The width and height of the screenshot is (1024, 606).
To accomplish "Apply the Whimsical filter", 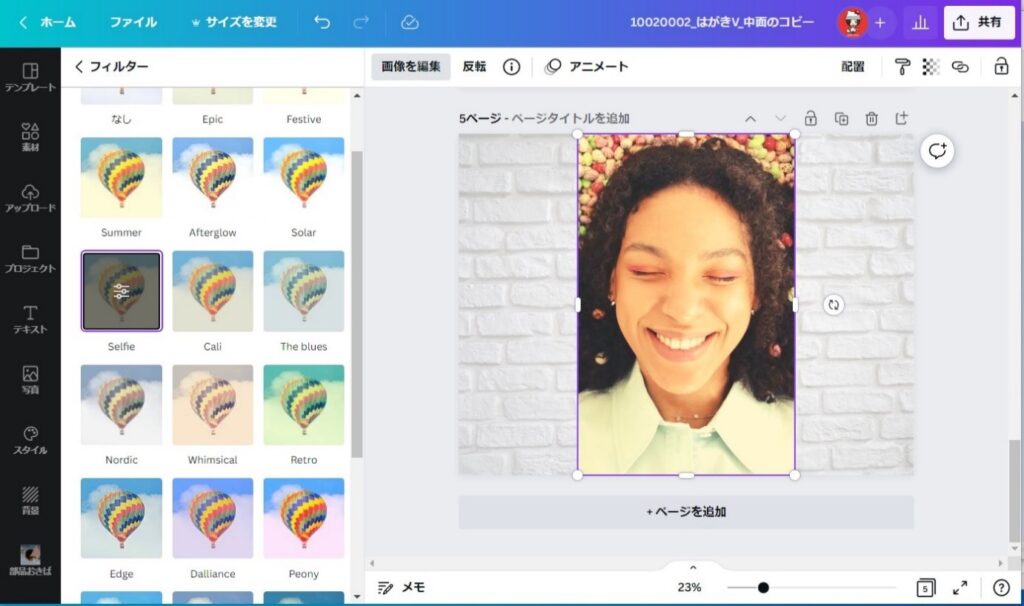I will pos(212,405).
